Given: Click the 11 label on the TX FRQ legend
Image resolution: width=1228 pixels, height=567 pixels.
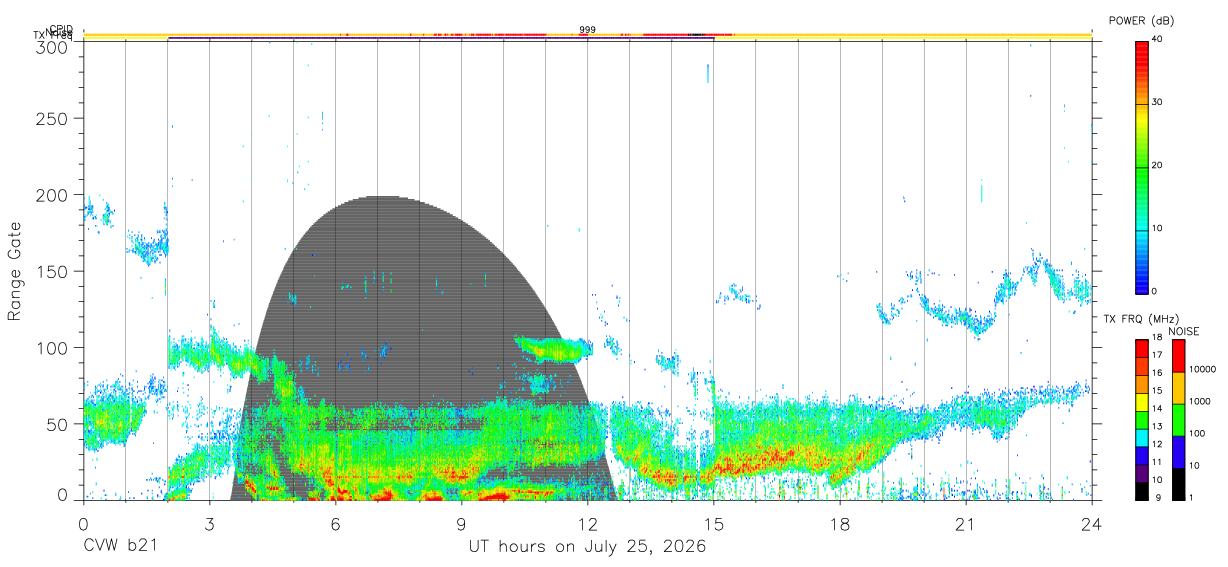Looking at the screenshot, I should [1157, 462].
